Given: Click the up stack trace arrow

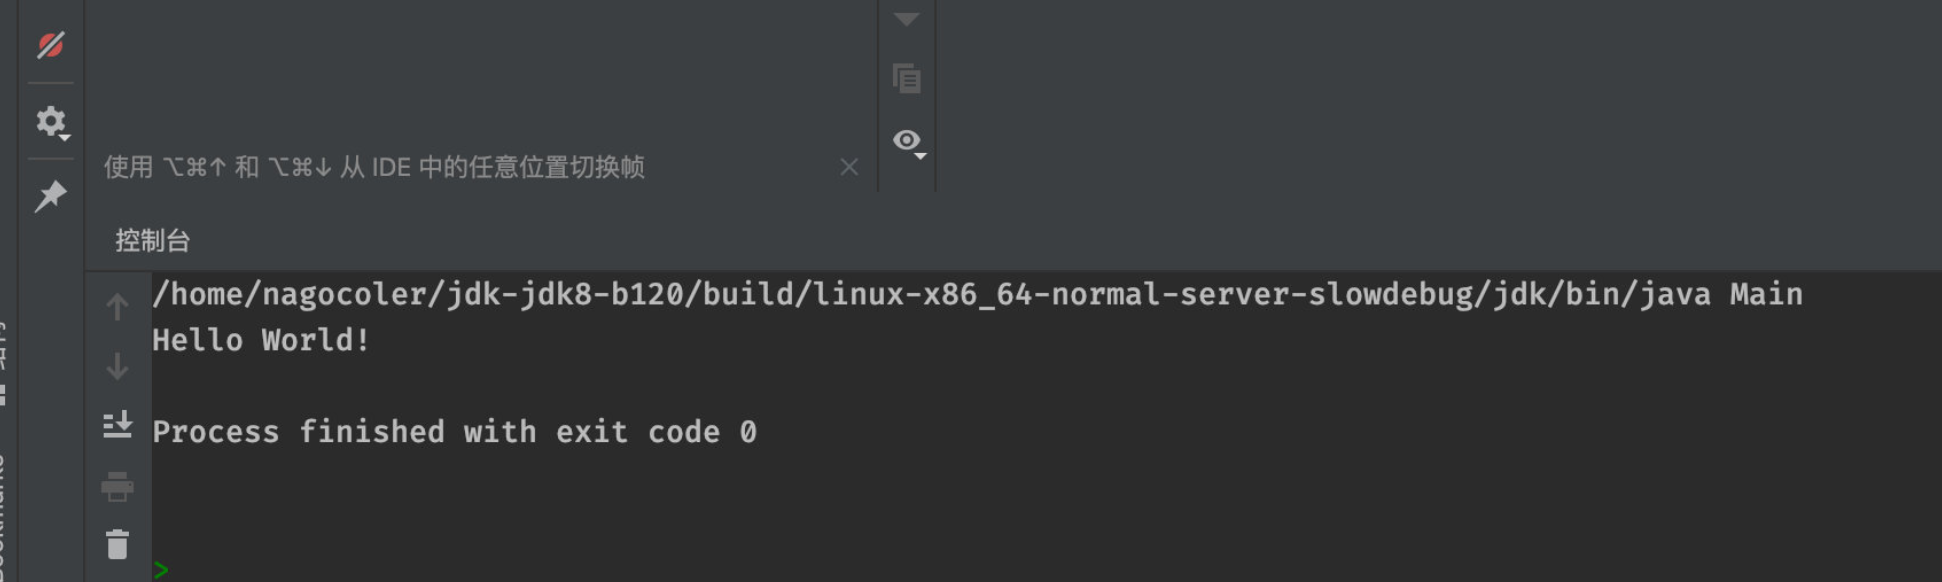Looking at the screenshot, I should (117, 307).
